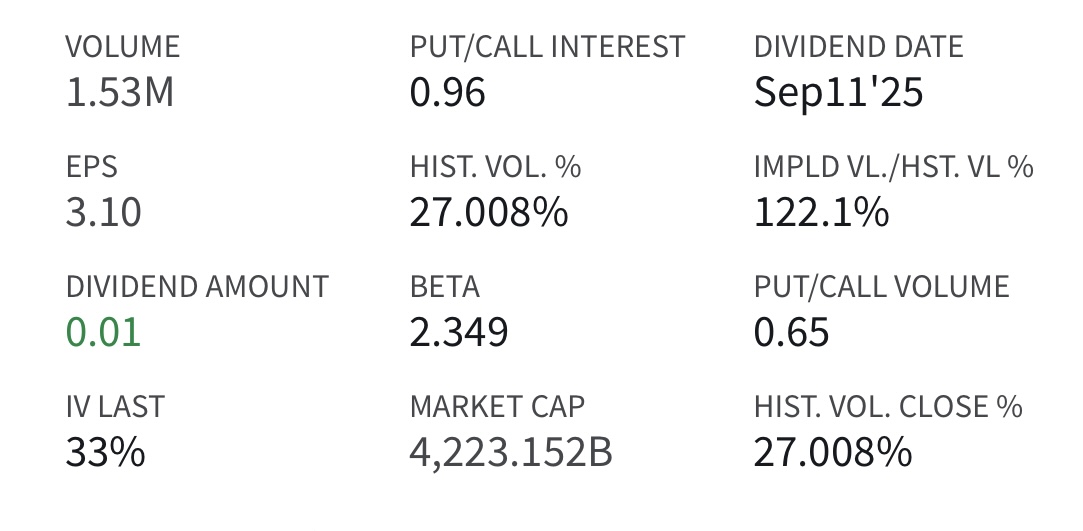Select the VOLUME label
The width and height of the screenshot is (1083, 531).
[123, 47]
